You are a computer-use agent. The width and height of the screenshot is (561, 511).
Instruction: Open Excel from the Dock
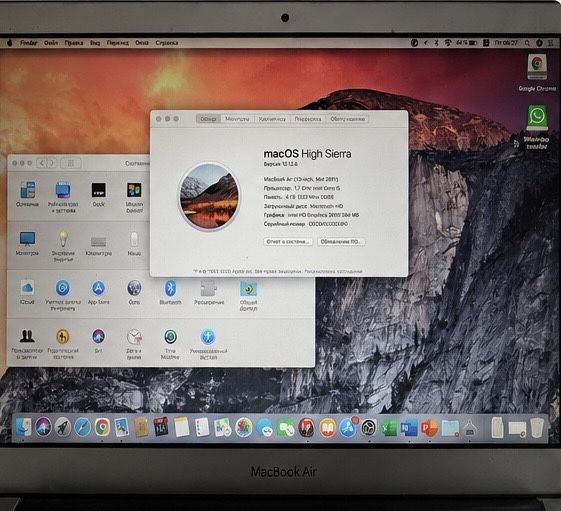point(389,427)
